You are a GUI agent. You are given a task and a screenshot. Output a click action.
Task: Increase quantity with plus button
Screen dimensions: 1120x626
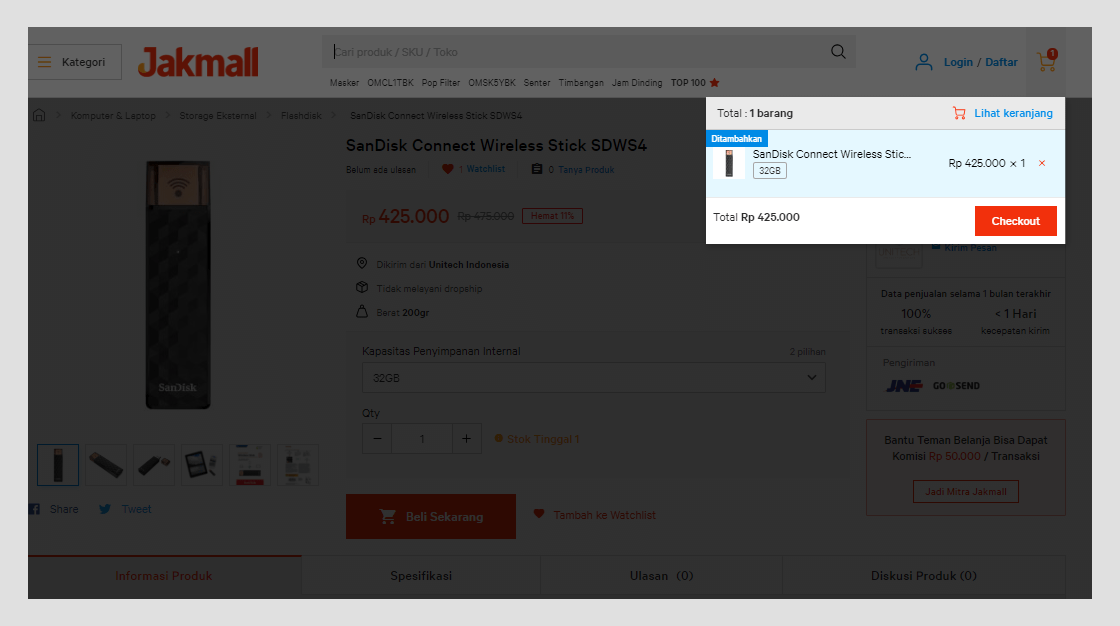[x=466, y=438]
